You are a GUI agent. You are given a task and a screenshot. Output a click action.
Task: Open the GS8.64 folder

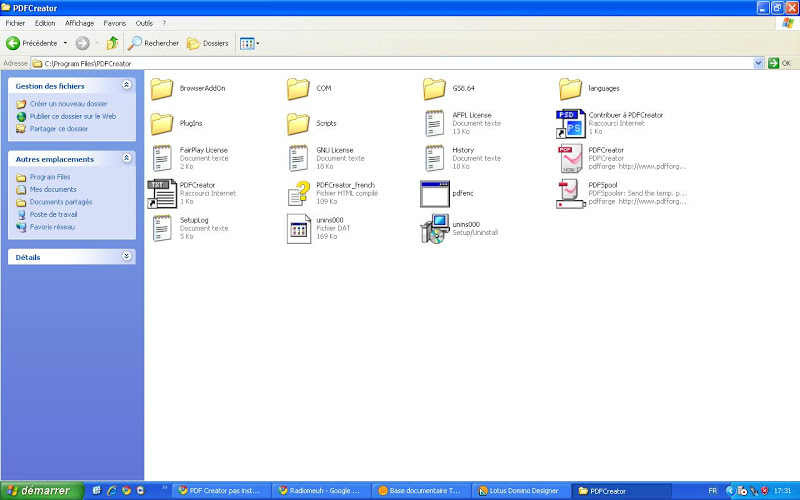click(434, 89)
